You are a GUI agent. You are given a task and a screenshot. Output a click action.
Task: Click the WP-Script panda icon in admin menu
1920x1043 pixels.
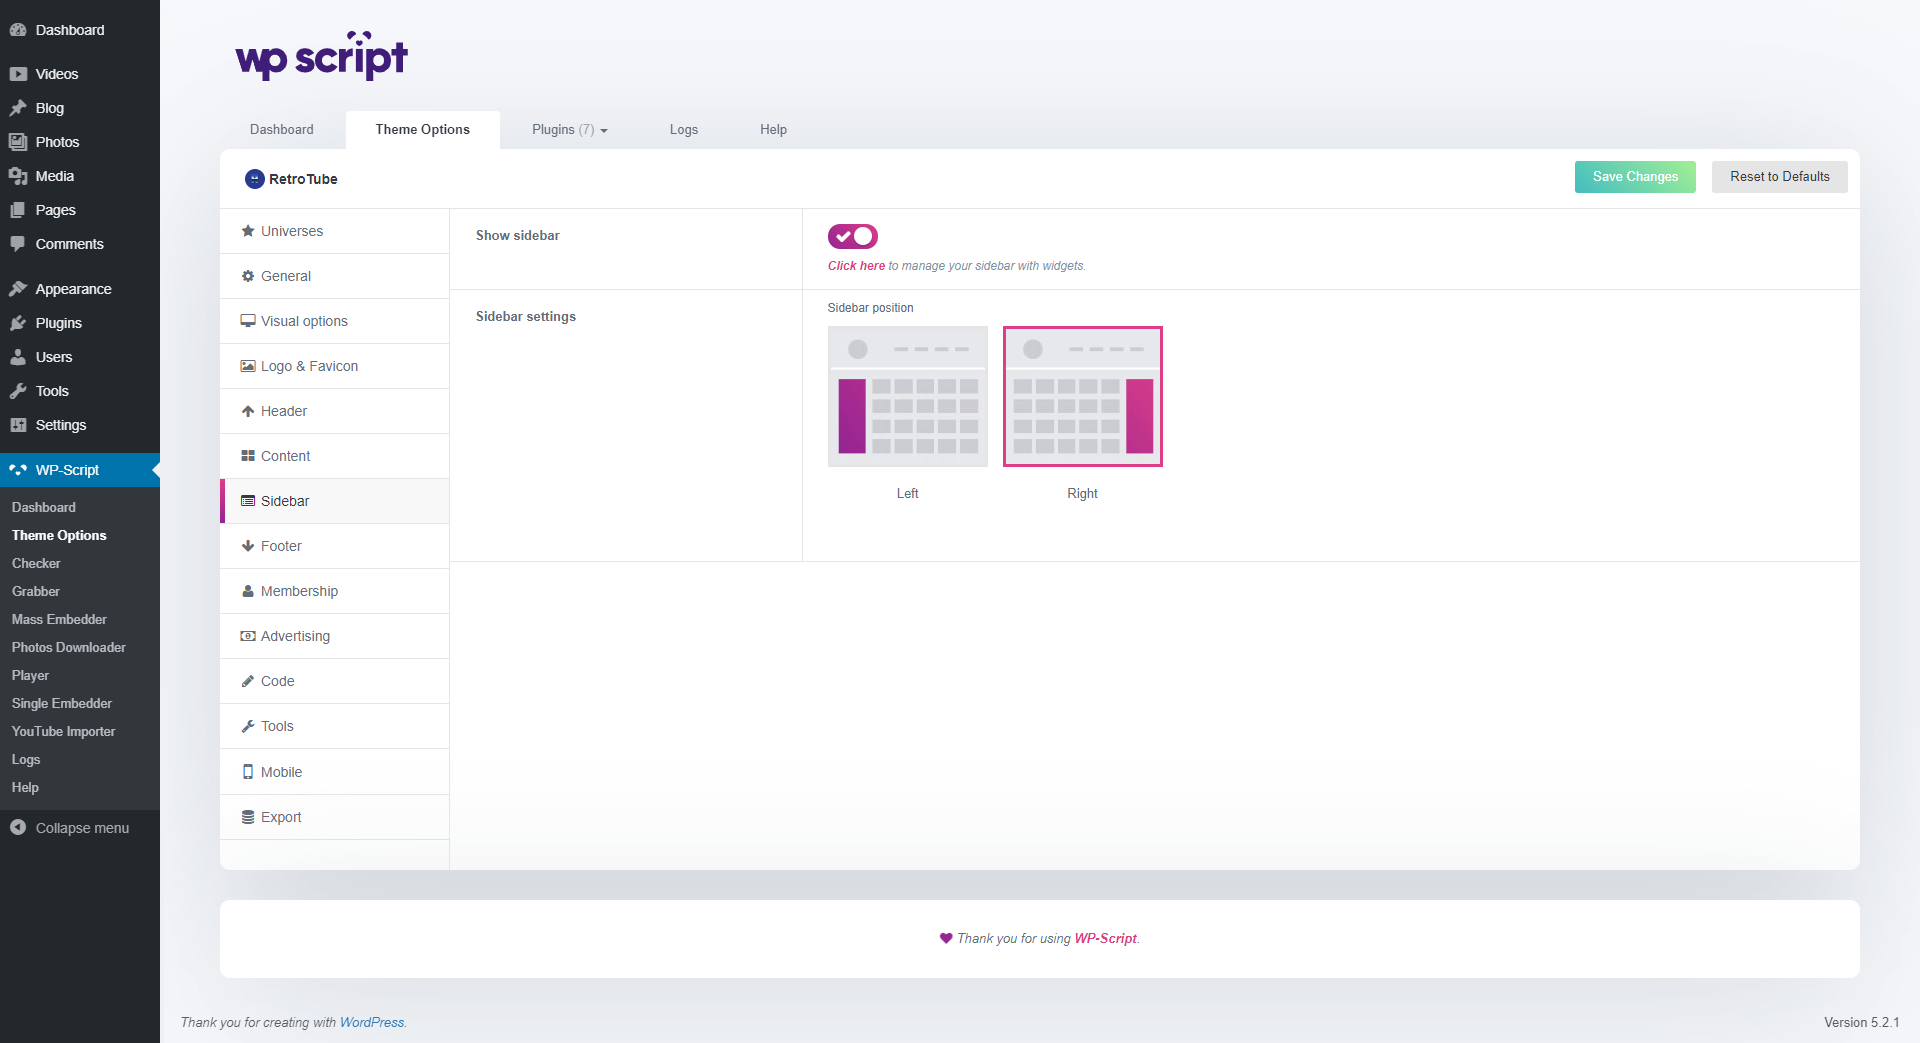[x=18, y=470]
